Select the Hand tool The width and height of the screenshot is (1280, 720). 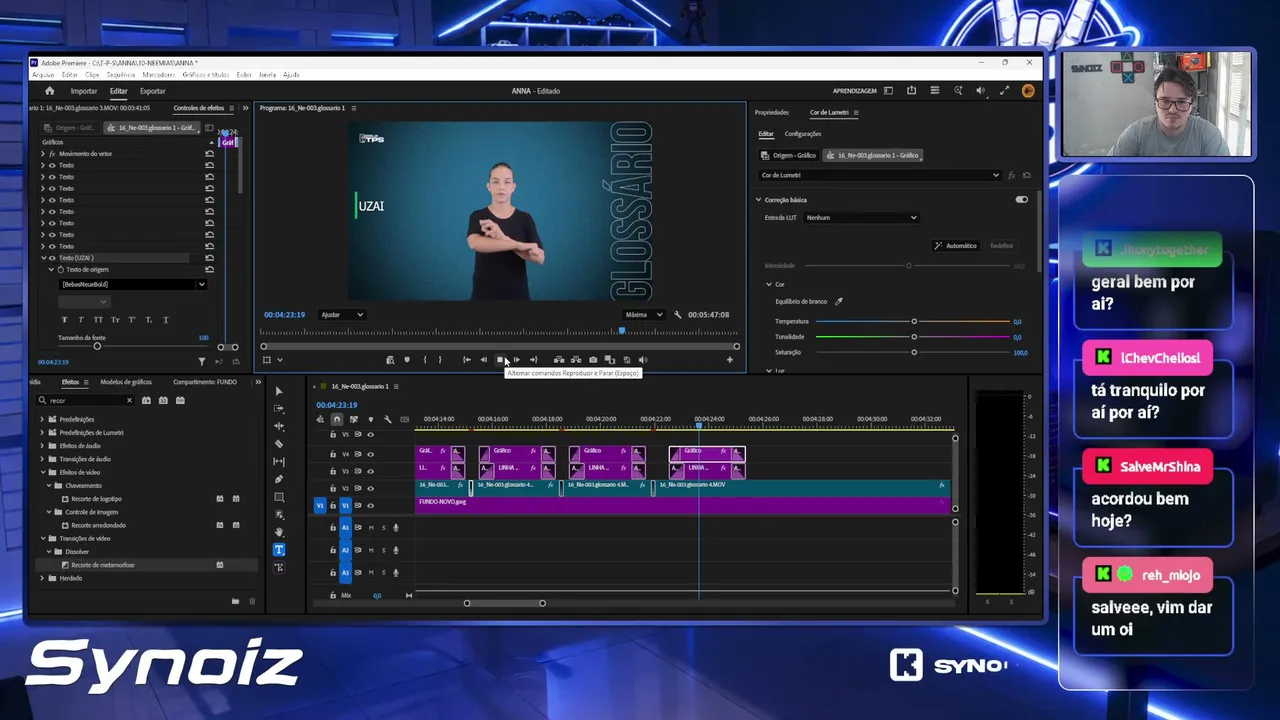pos(279,532)
